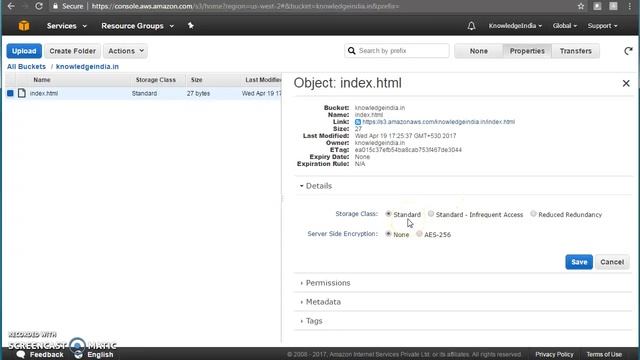Open the knowledgeindia.in breadcrumb link
The width and height of the screenshot is (640, 360).
tap(87, 67)
